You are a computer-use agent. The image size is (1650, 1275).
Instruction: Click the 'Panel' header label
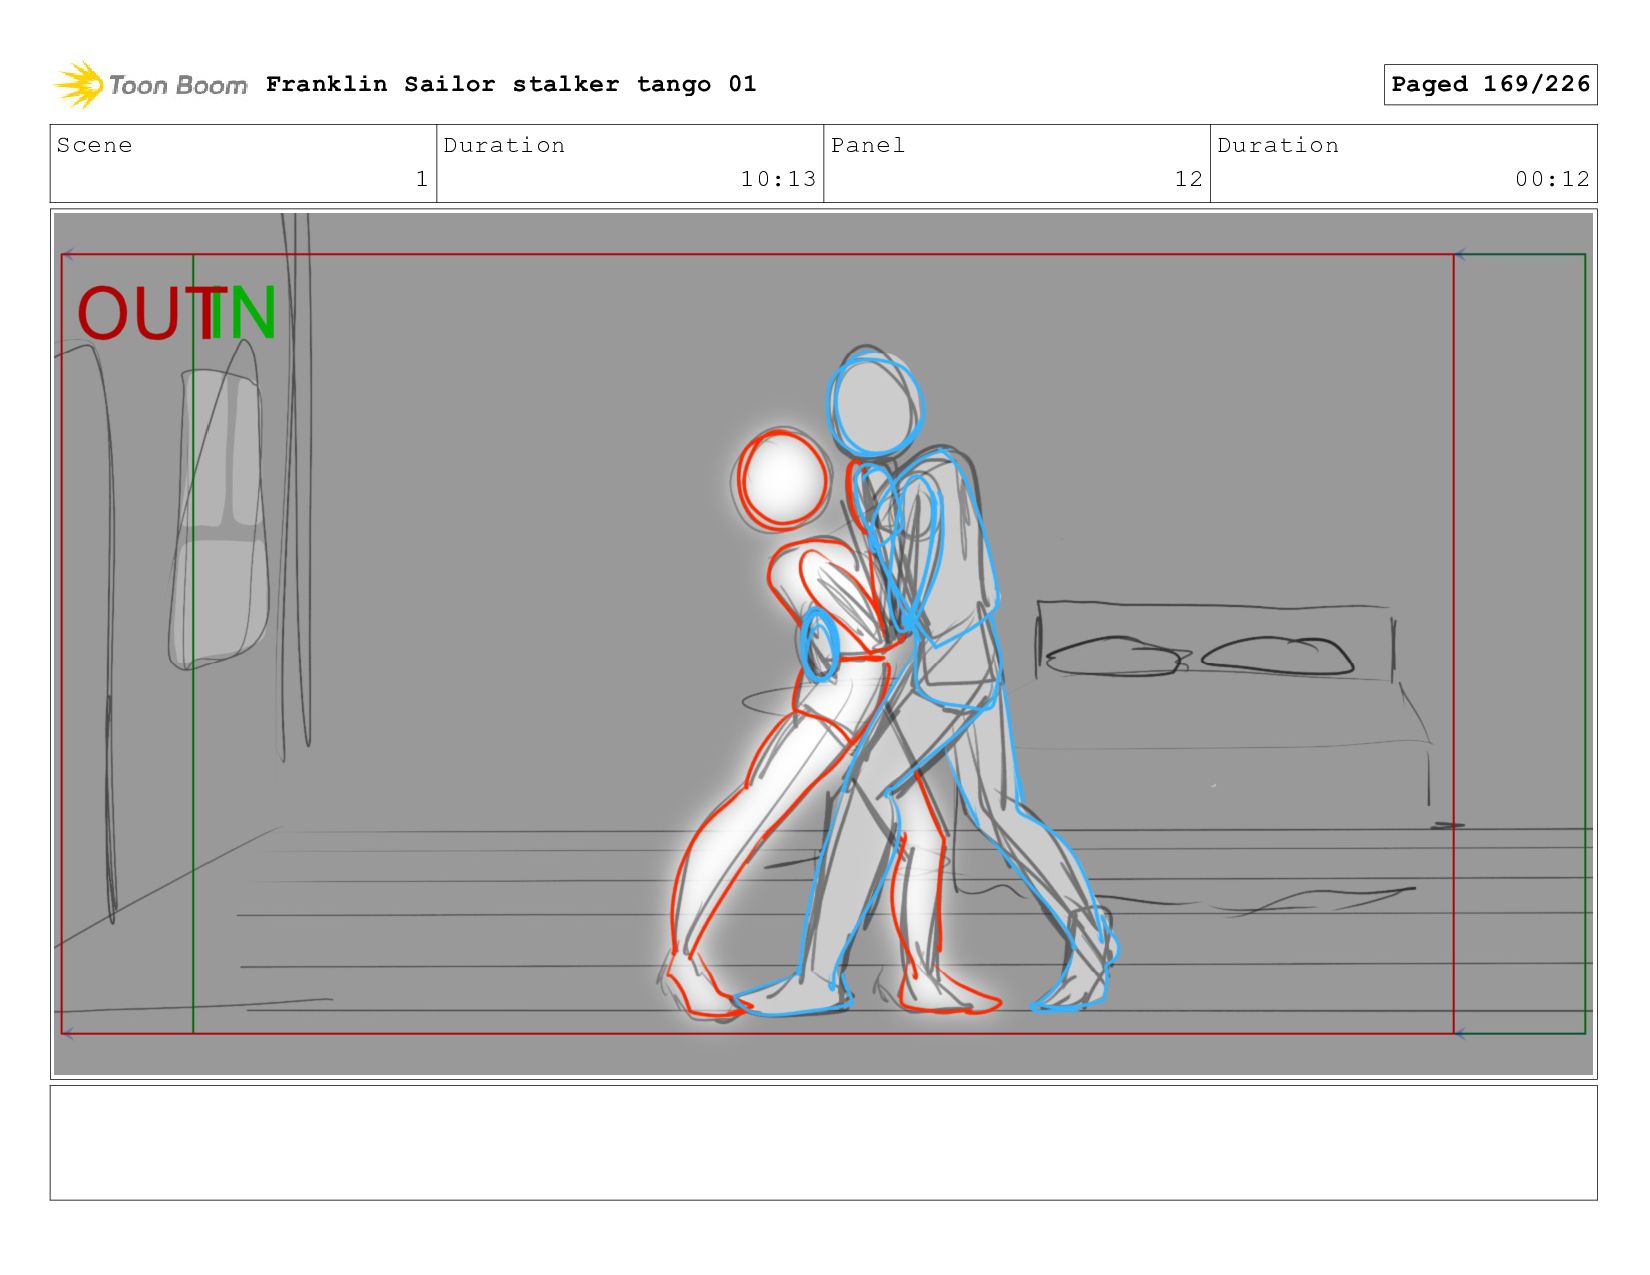(868, 145)
